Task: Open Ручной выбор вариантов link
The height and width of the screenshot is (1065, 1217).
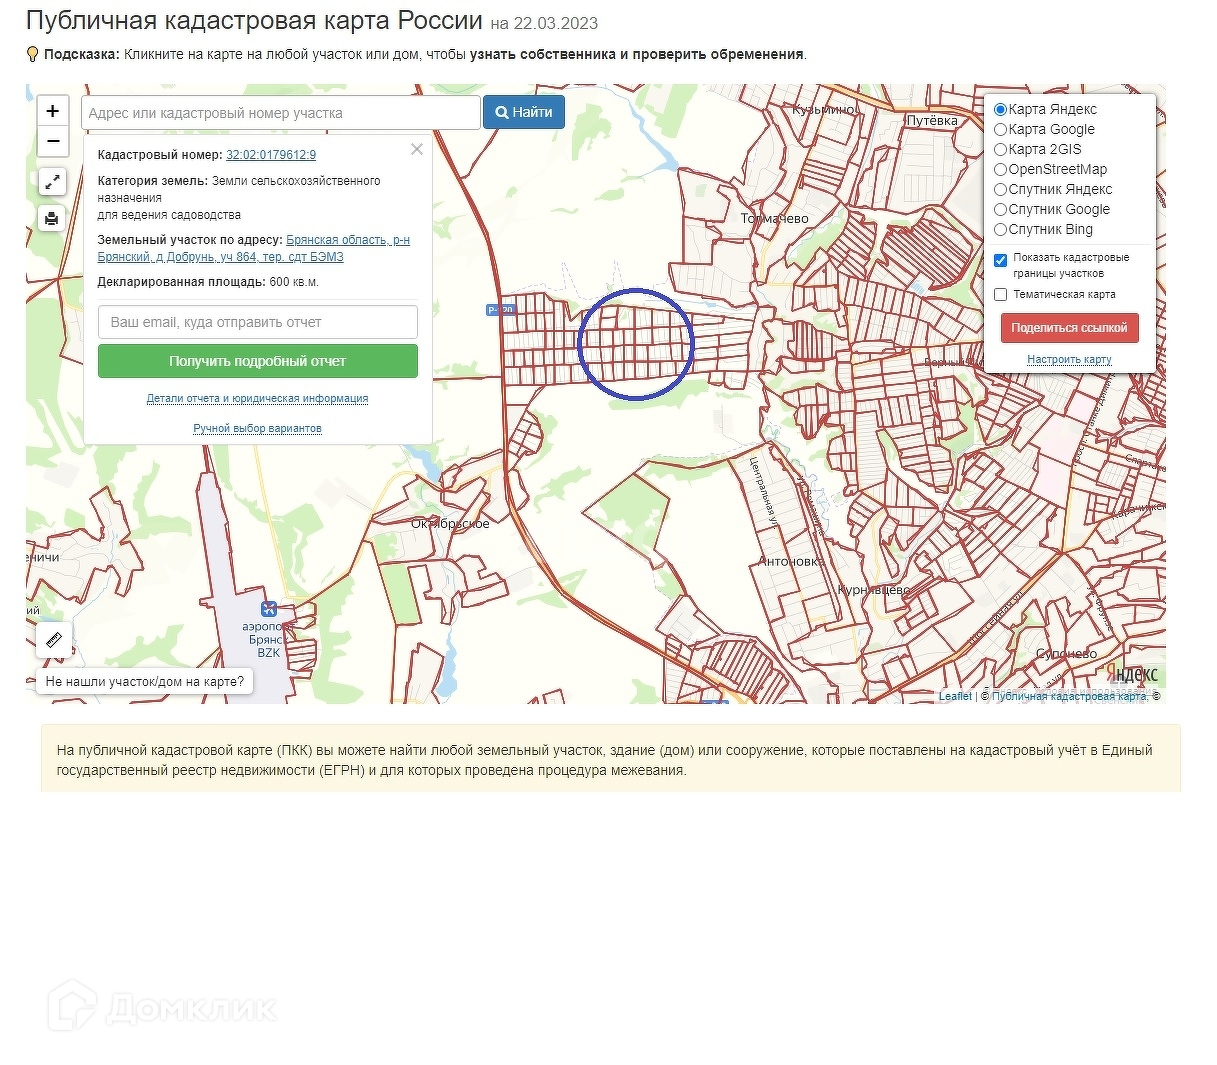Action: tap(257, 428)
